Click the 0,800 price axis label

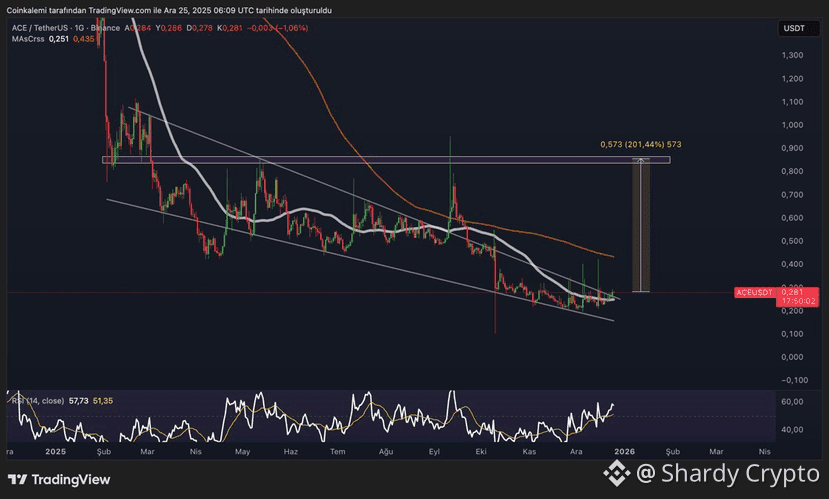792,171
